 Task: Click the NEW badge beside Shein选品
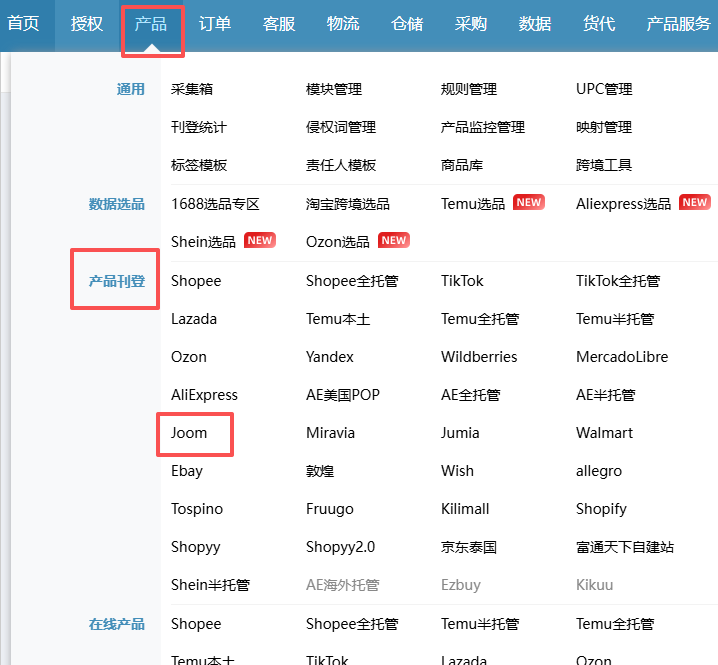[260, 240]
